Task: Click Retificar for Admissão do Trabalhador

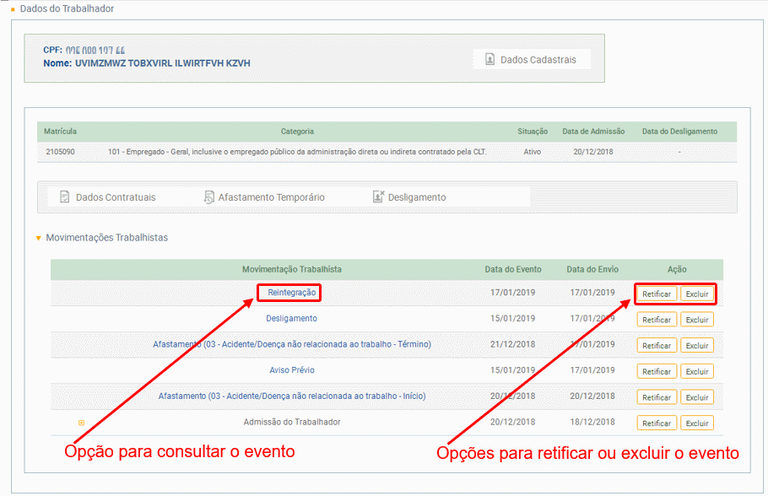Action: point(656,423)
